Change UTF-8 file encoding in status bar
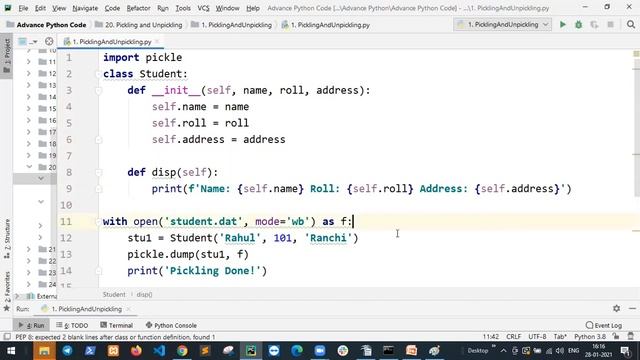 [x=537, y=337]
